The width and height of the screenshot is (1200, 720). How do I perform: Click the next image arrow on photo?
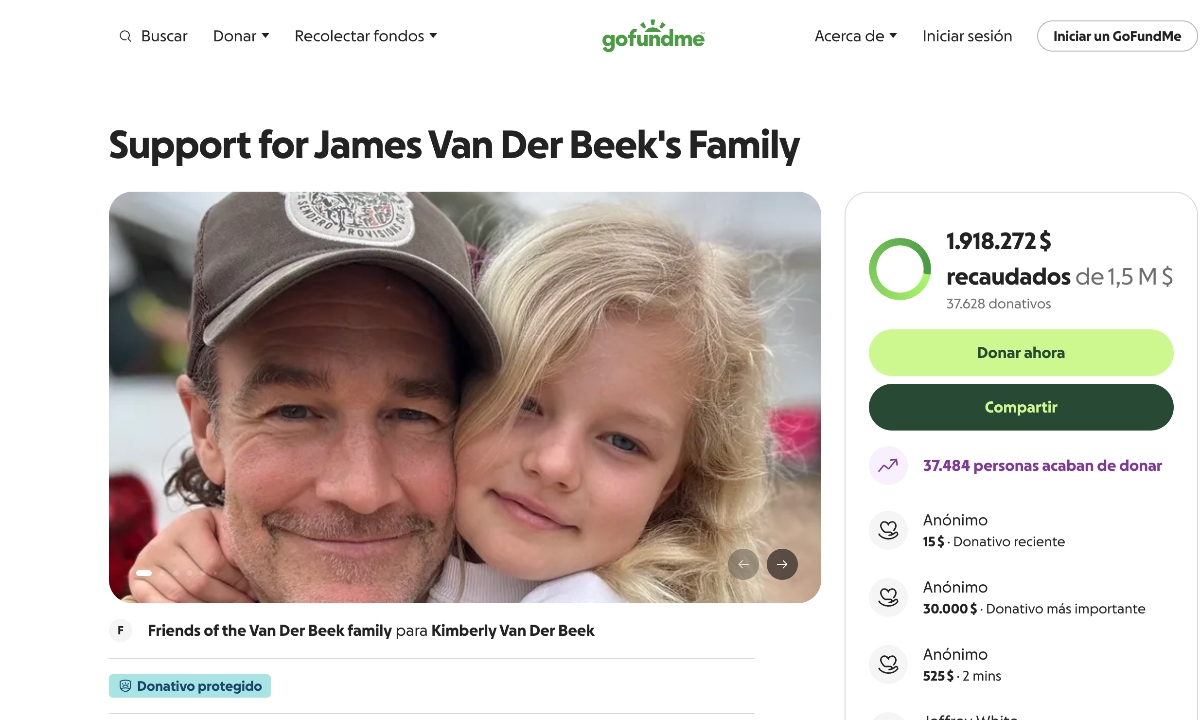pyautogui.click(x=782, y=564)
